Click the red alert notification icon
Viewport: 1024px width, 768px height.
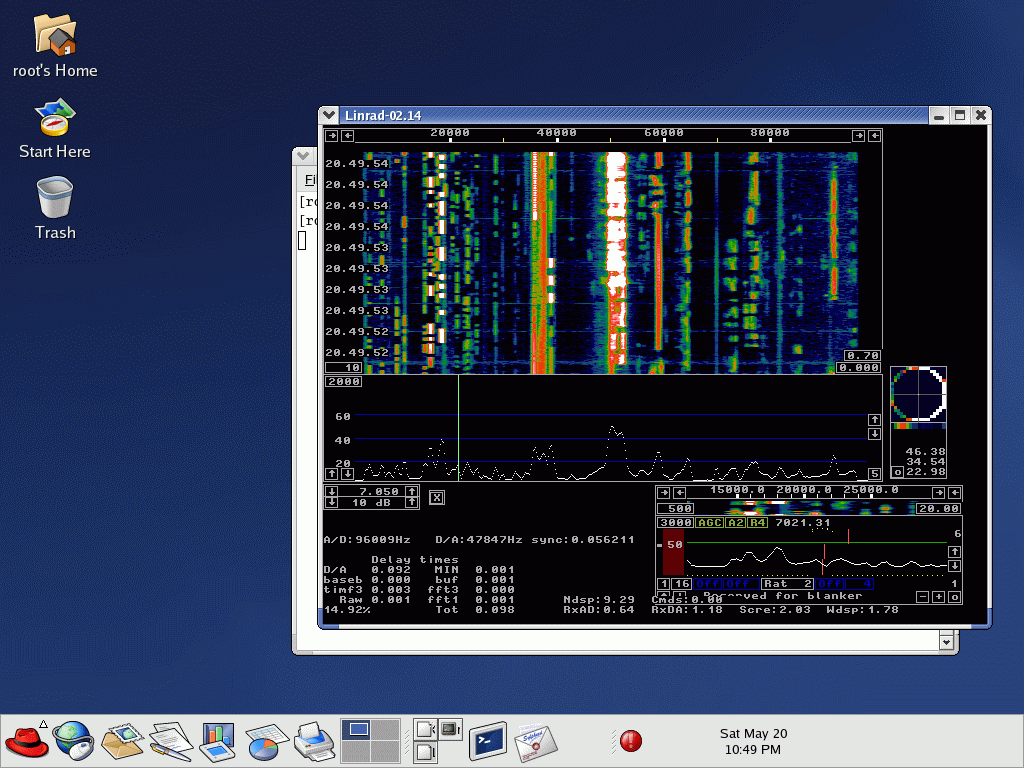coord(631,741)
